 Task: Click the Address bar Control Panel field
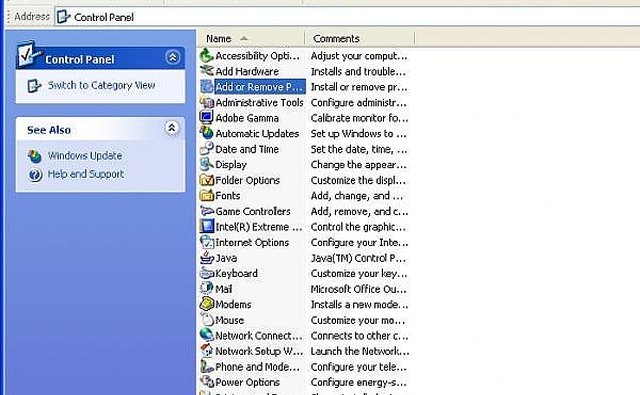[x=347, y=17]
